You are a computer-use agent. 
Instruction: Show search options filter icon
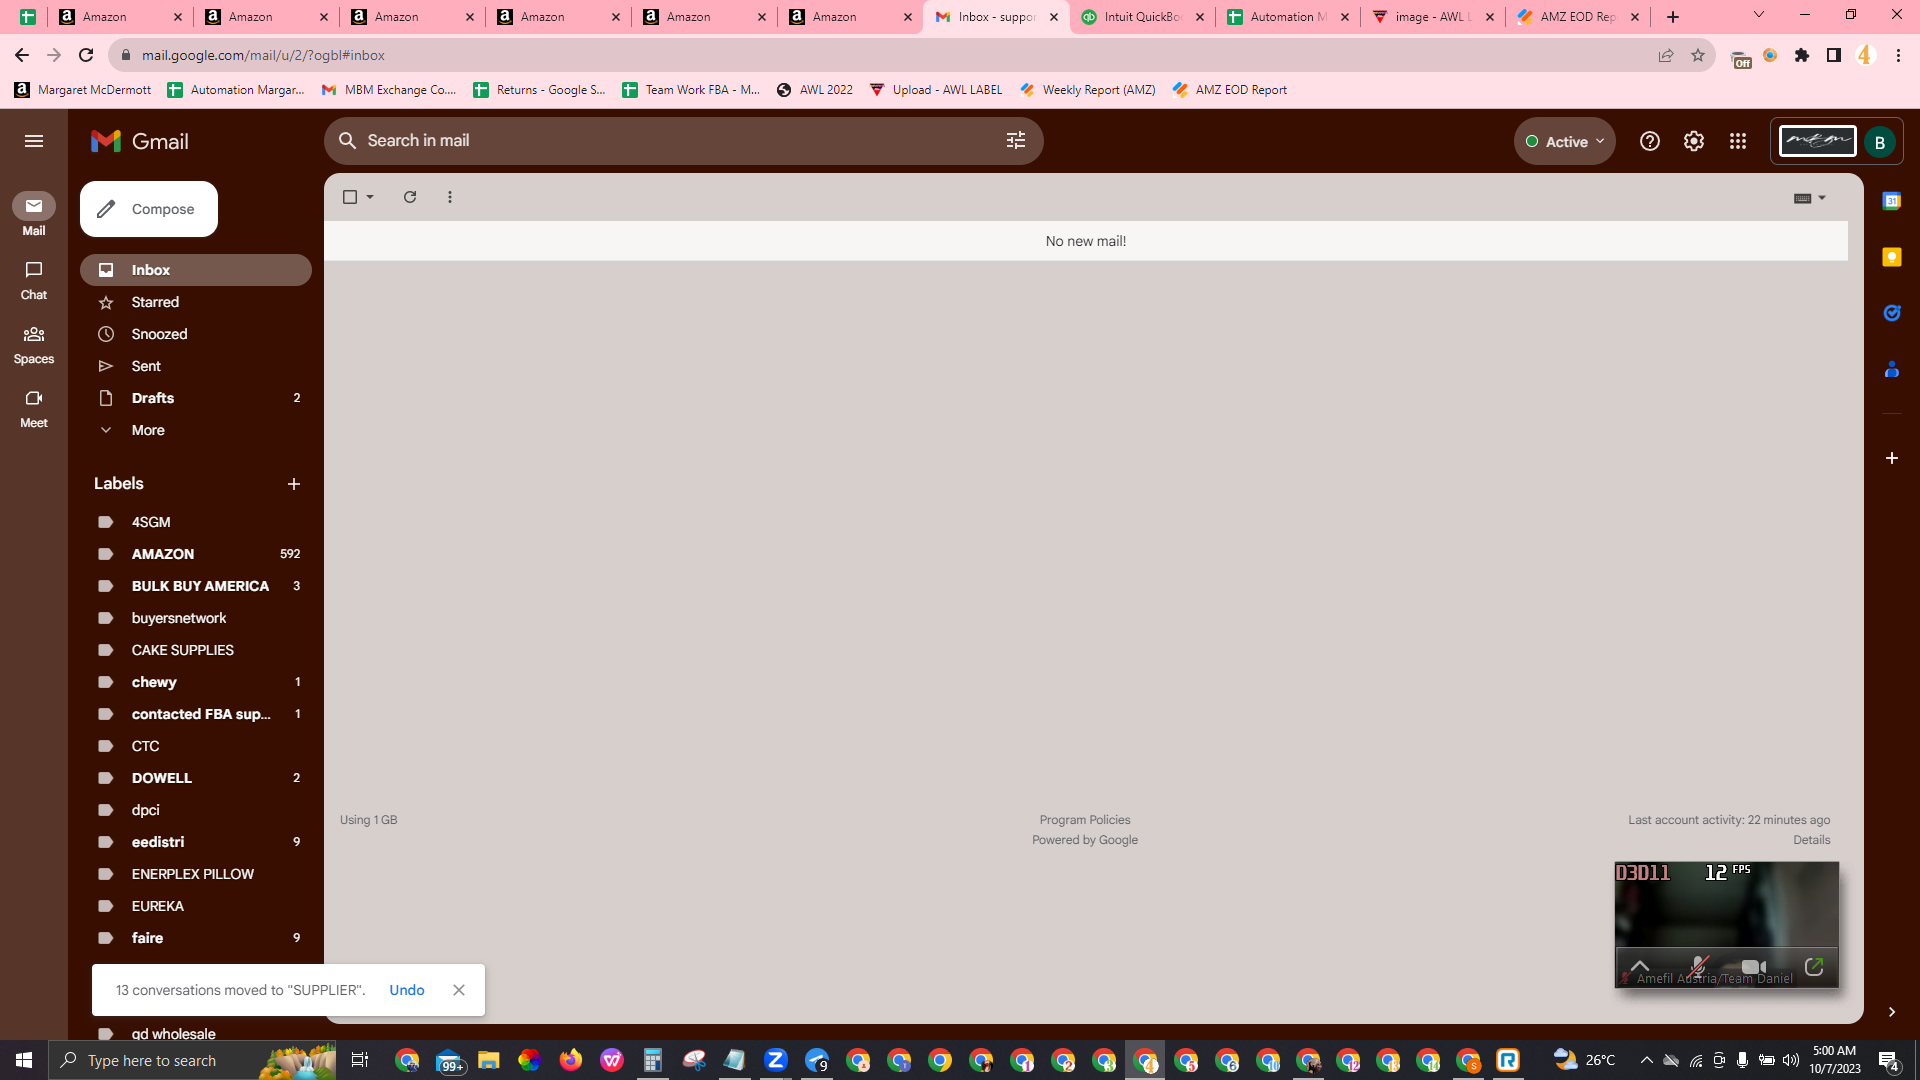[1016, 141]
